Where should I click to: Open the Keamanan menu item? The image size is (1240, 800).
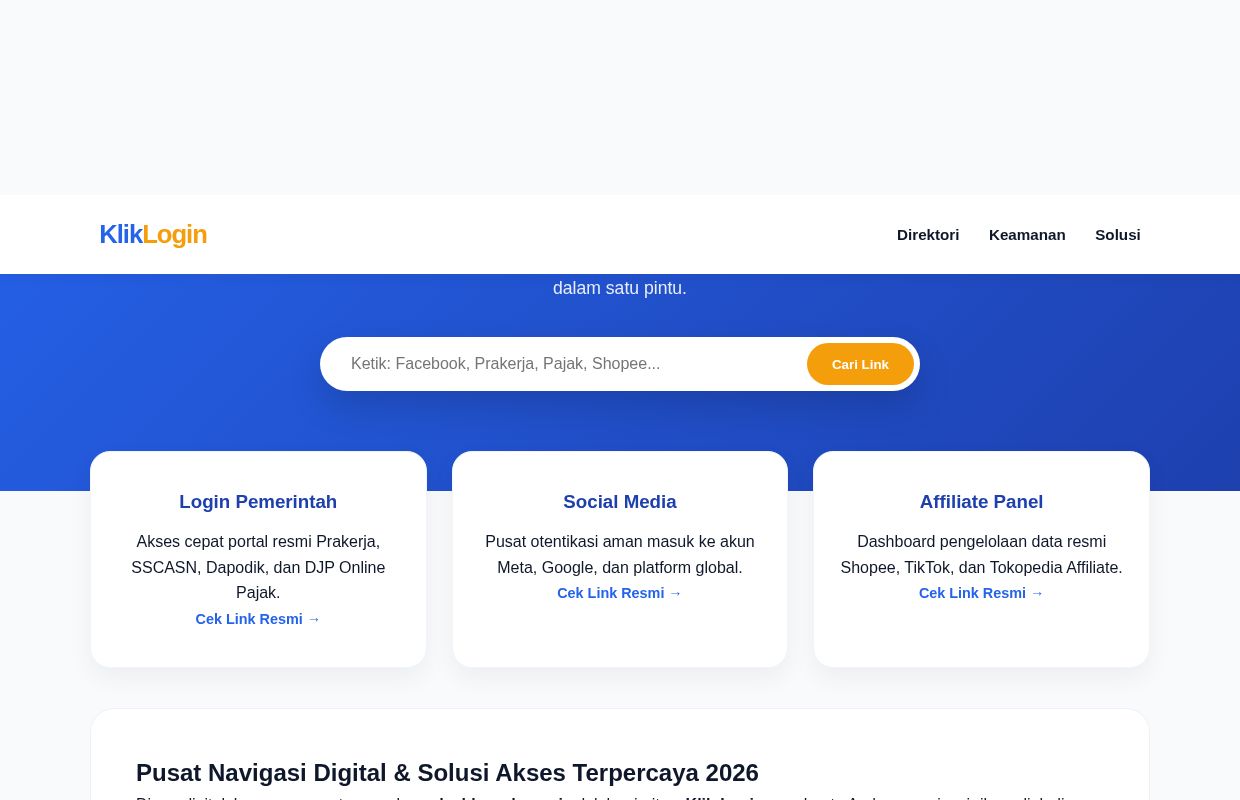1027,234
